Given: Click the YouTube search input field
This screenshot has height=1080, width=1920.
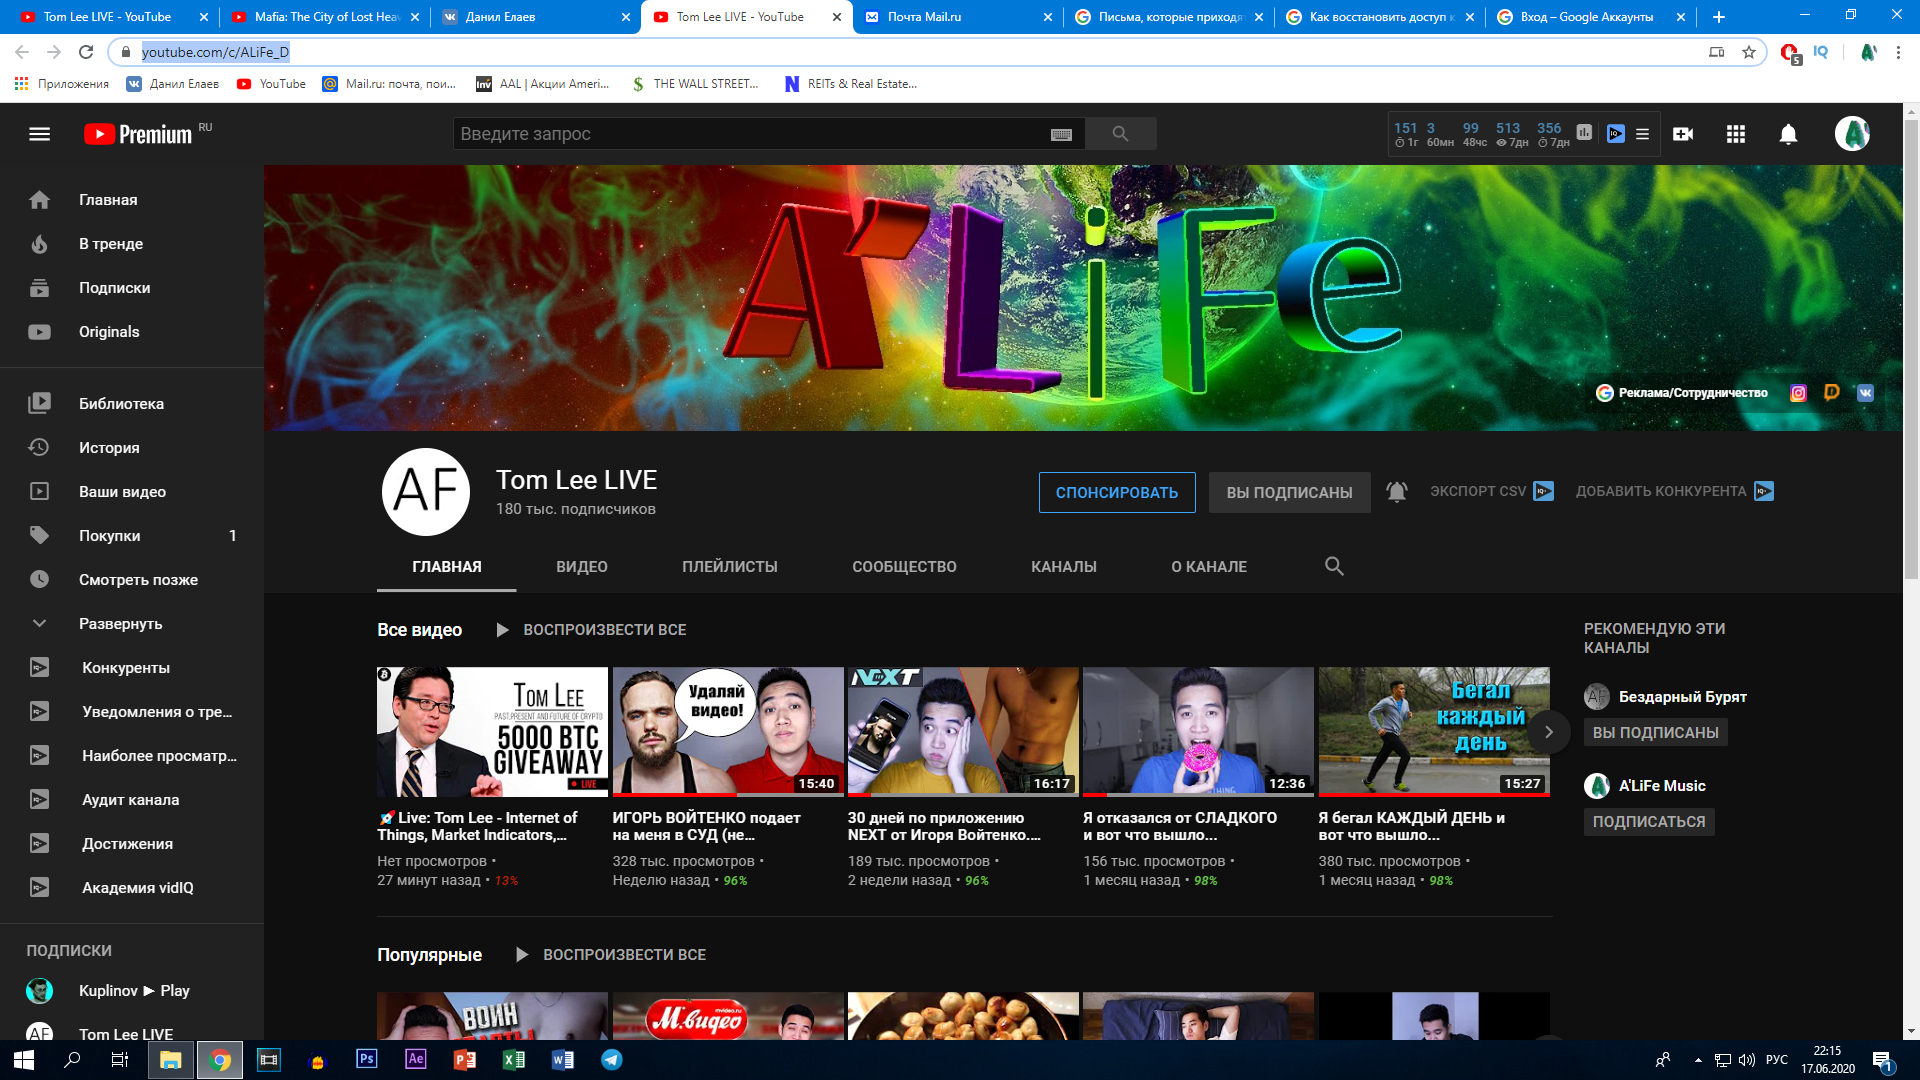Looking at the screenshot, I should pos(750,134).
